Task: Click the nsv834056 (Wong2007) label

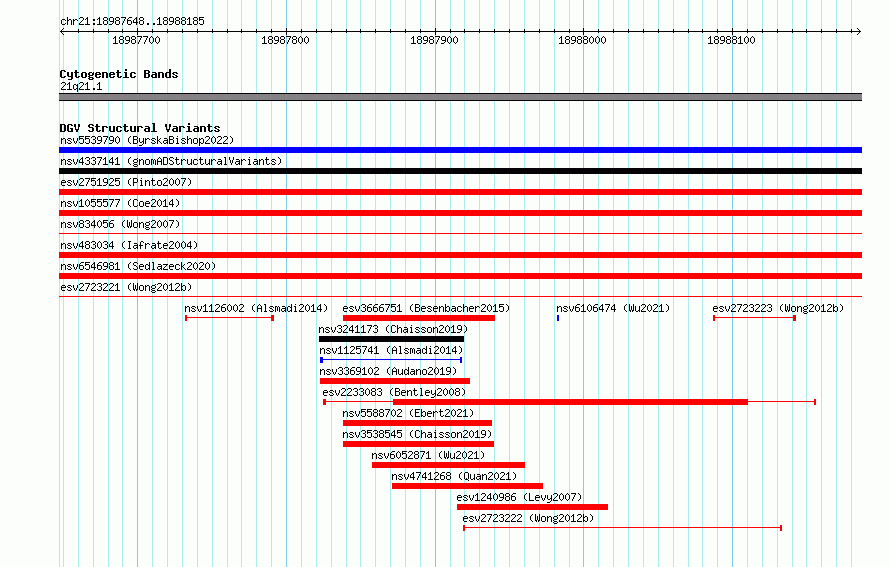Action: 120,224
